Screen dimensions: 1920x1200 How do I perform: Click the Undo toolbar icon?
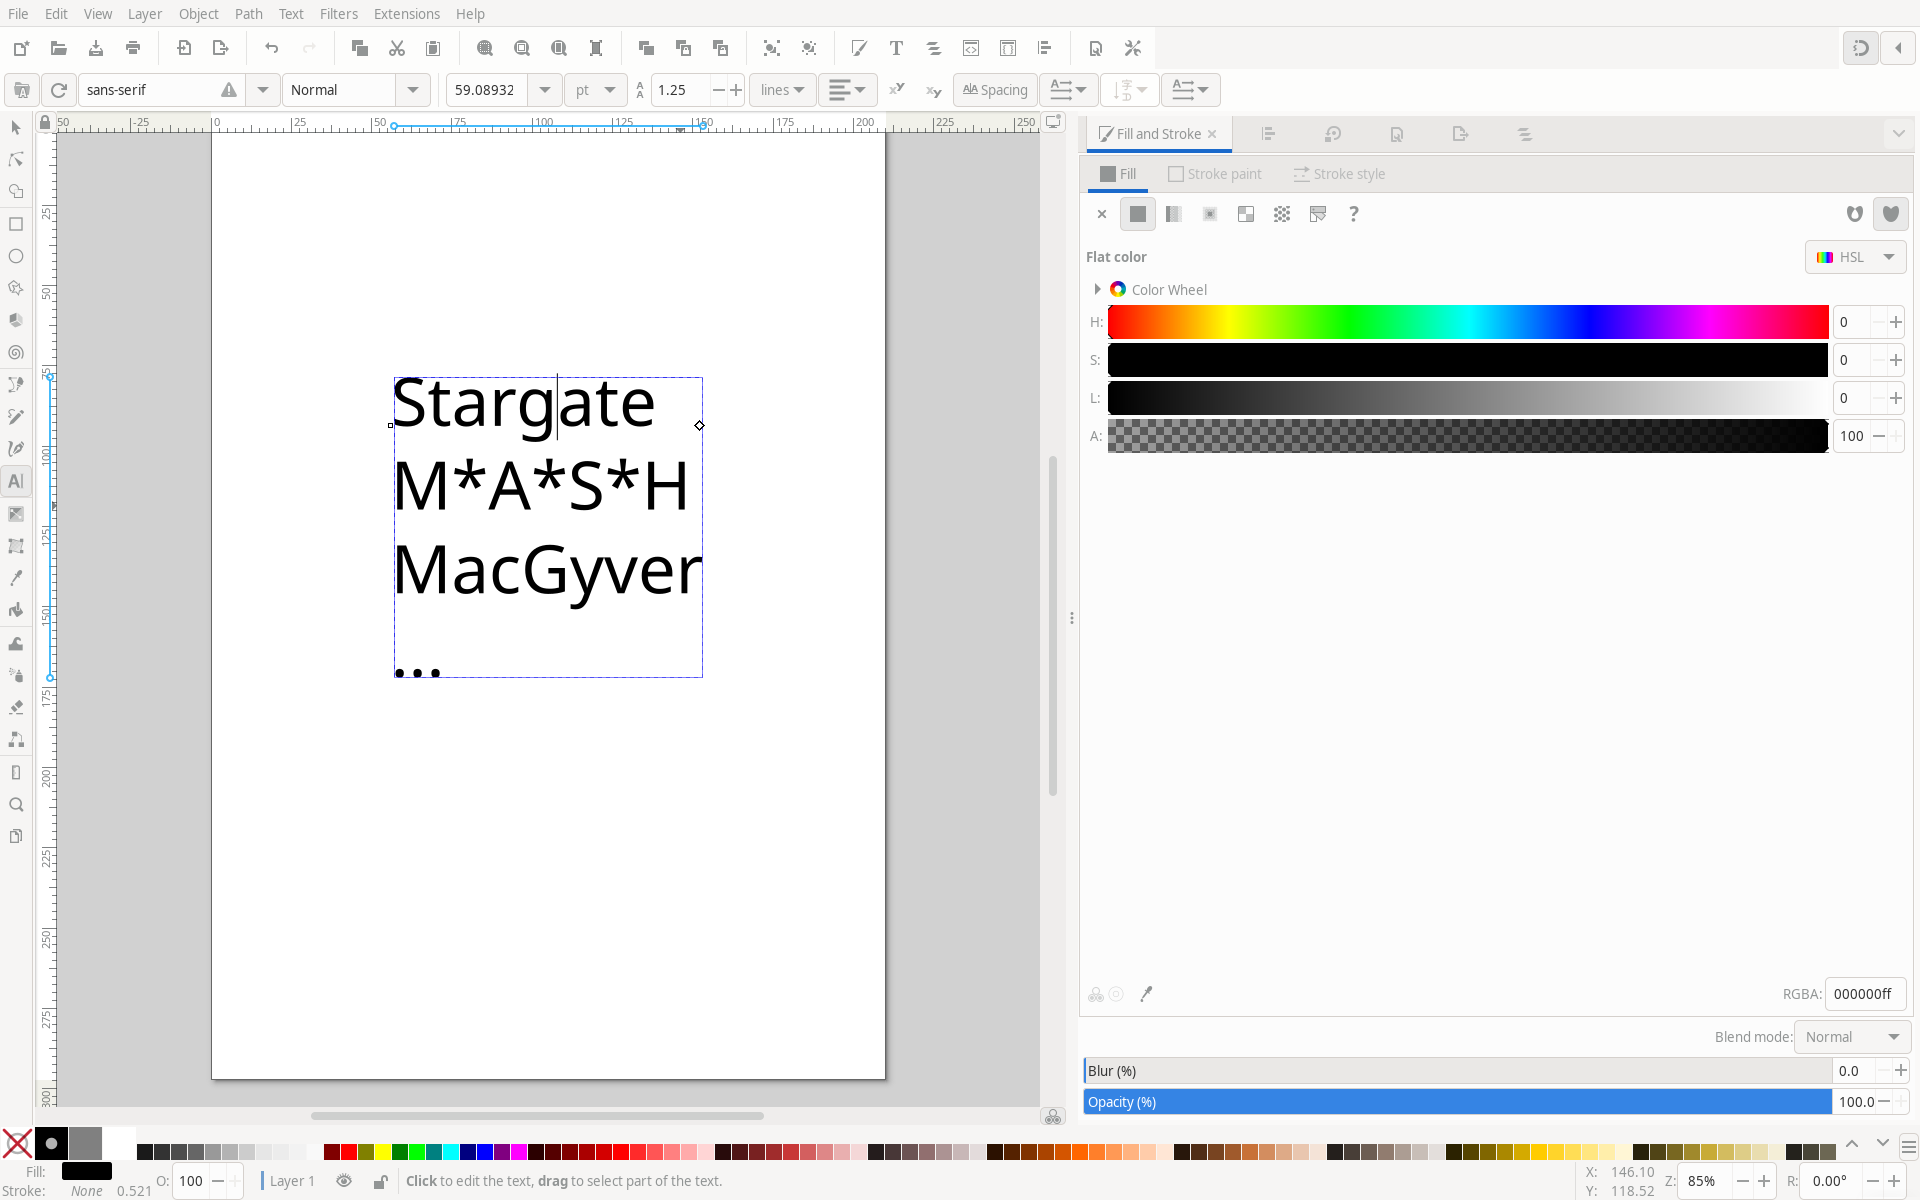[x=271, y=48]
